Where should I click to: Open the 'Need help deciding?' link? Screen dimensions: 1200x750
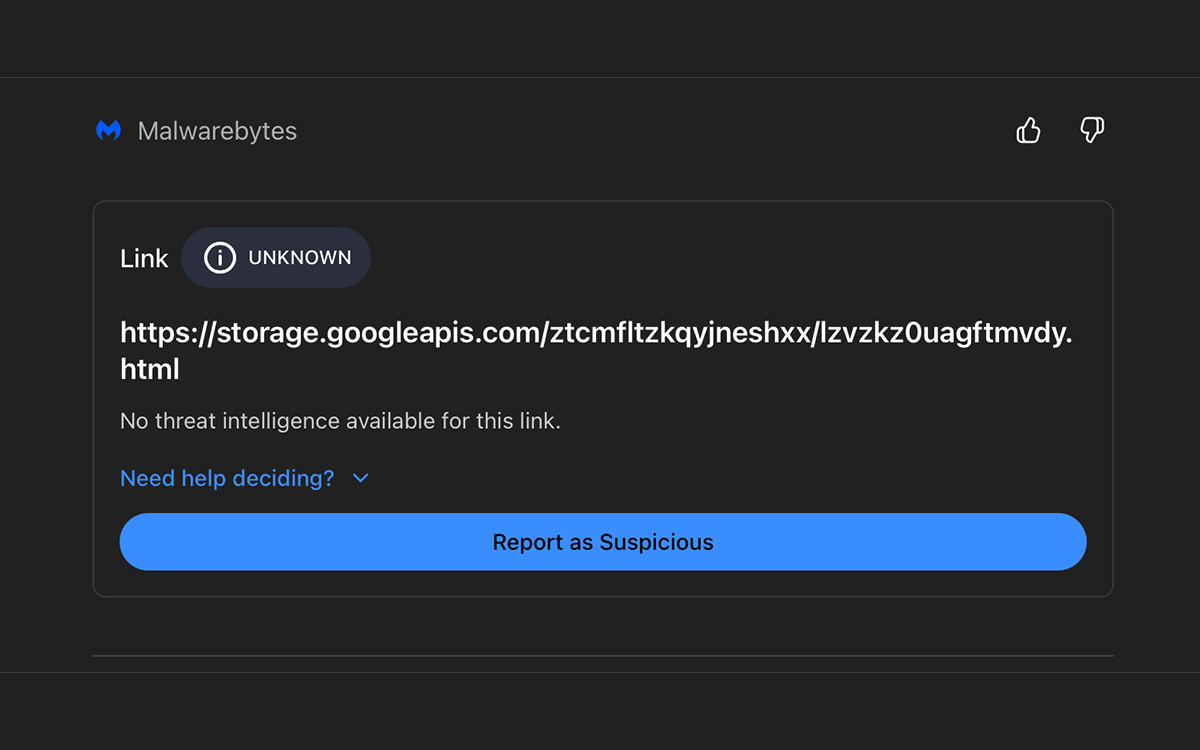click(x=227, y=479)
